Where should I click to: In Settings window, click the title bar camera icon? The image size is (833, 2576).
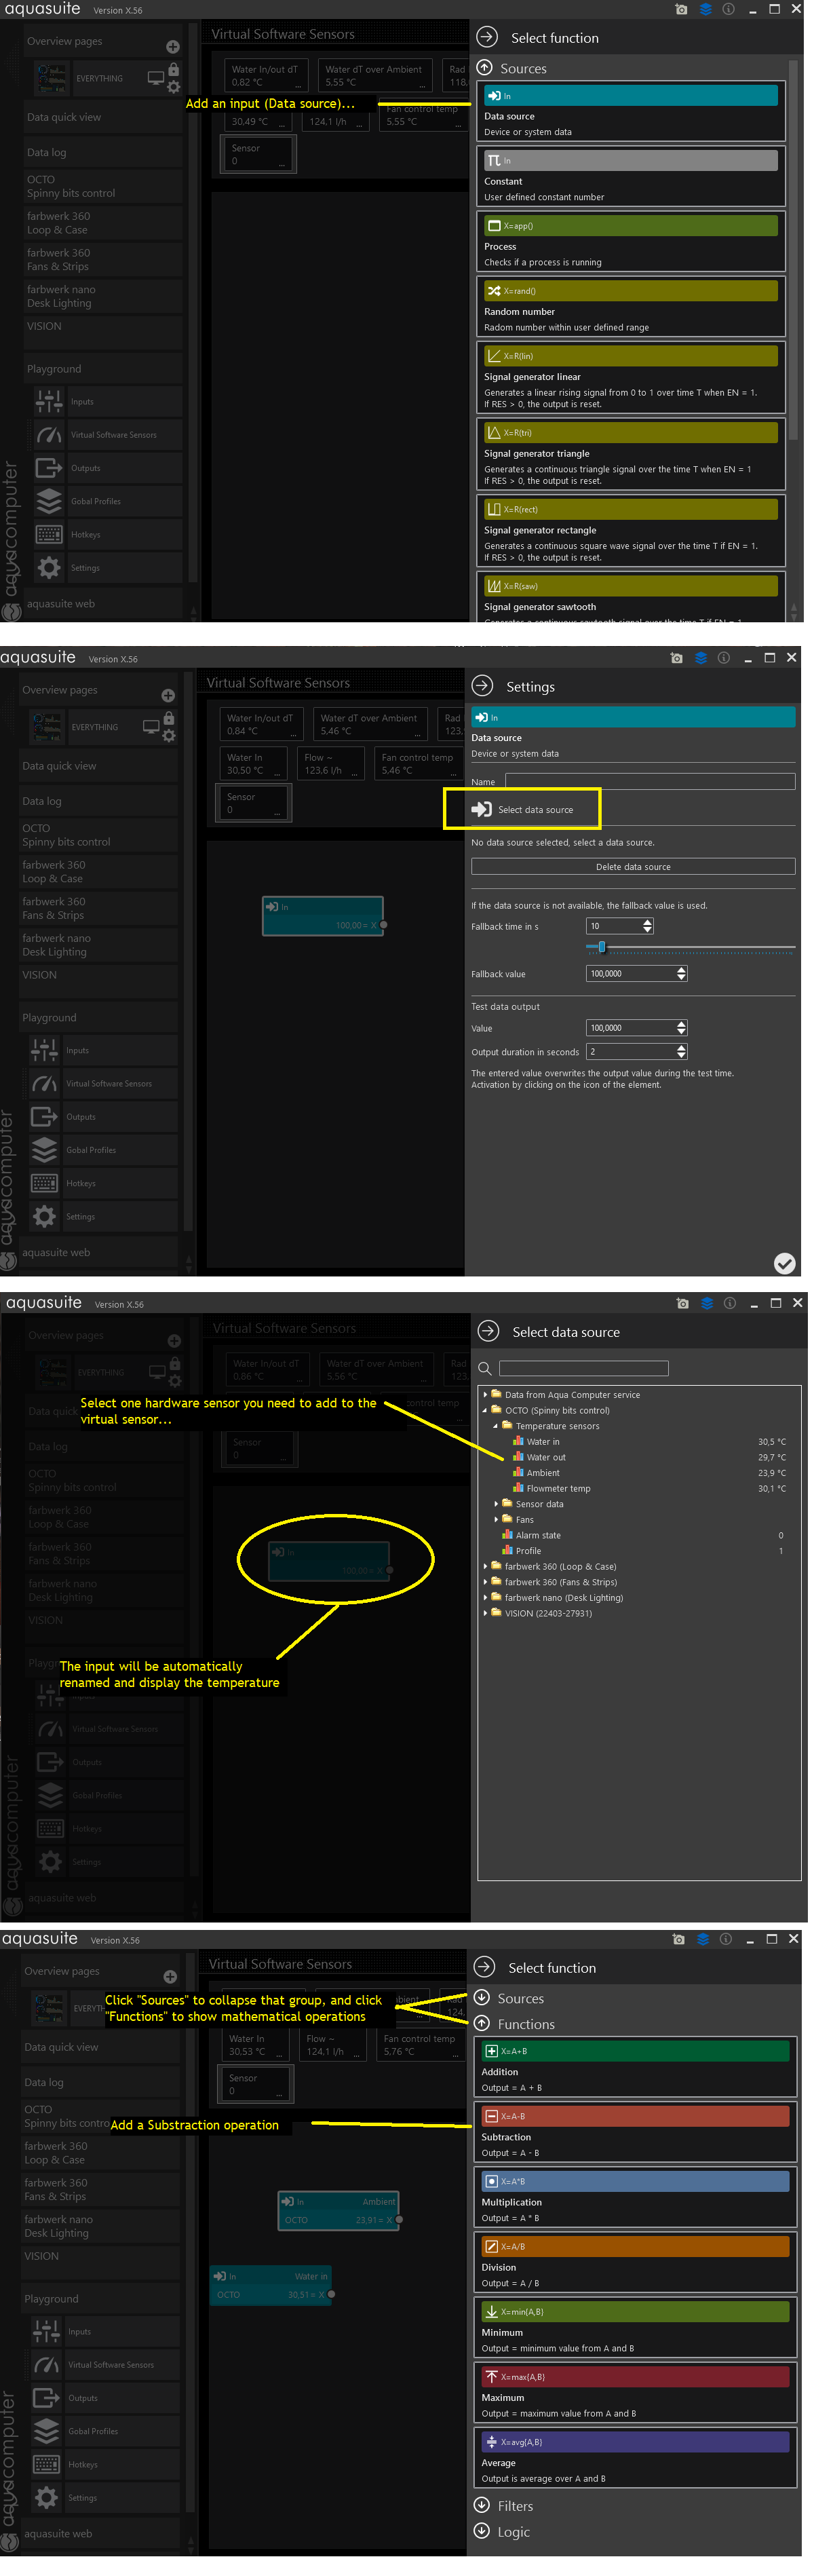tap(677, 658)
